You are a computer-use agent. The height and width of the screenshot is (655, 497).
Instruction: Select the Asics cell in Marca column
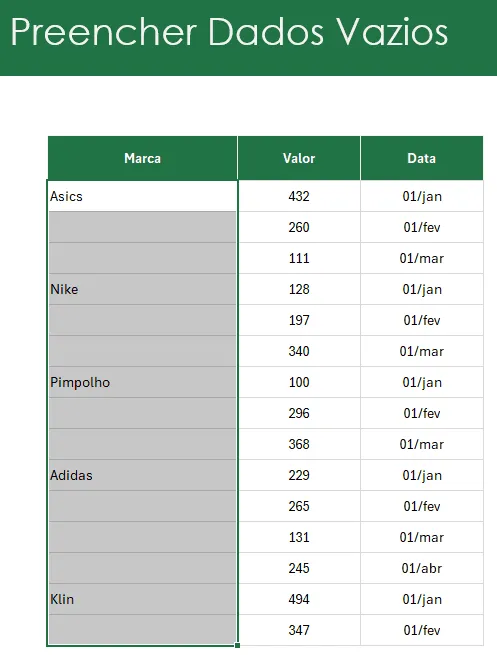tap(142, 196)
